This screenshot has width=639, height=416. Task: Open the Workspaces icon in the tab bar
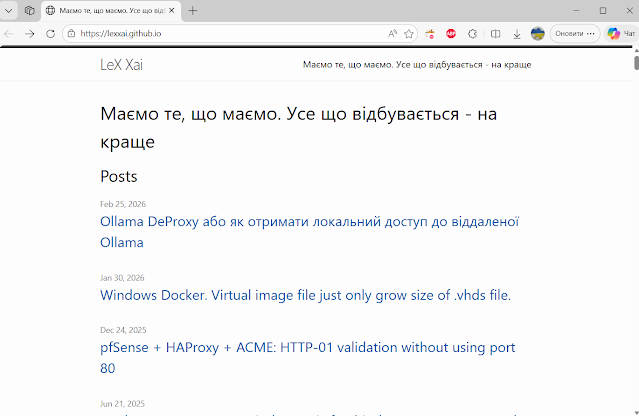[x=30, y=10]
